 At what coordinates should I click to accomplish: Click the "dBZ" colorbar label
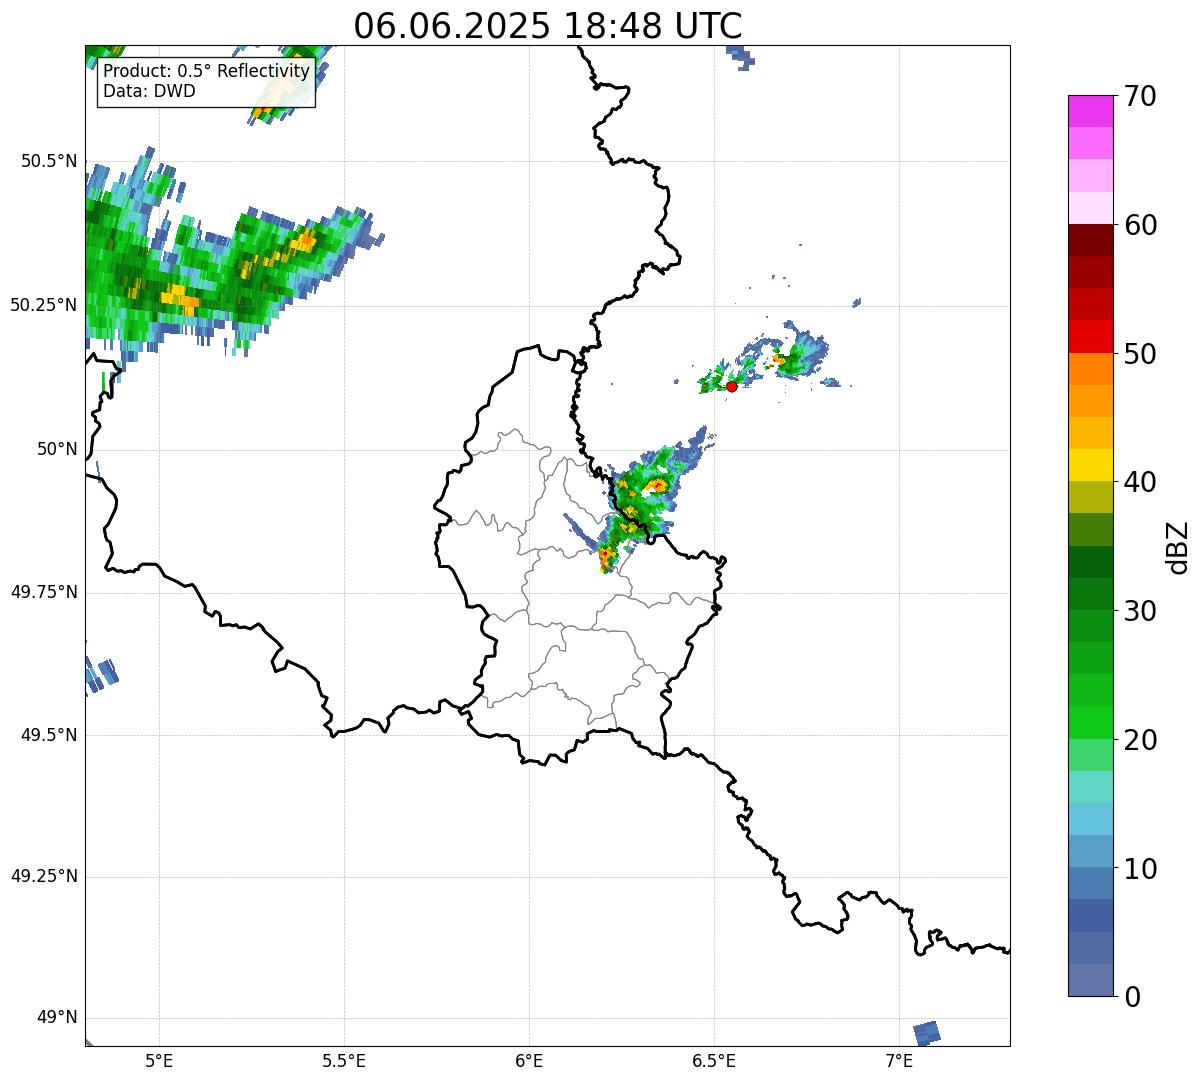[x=1177, y=546]
